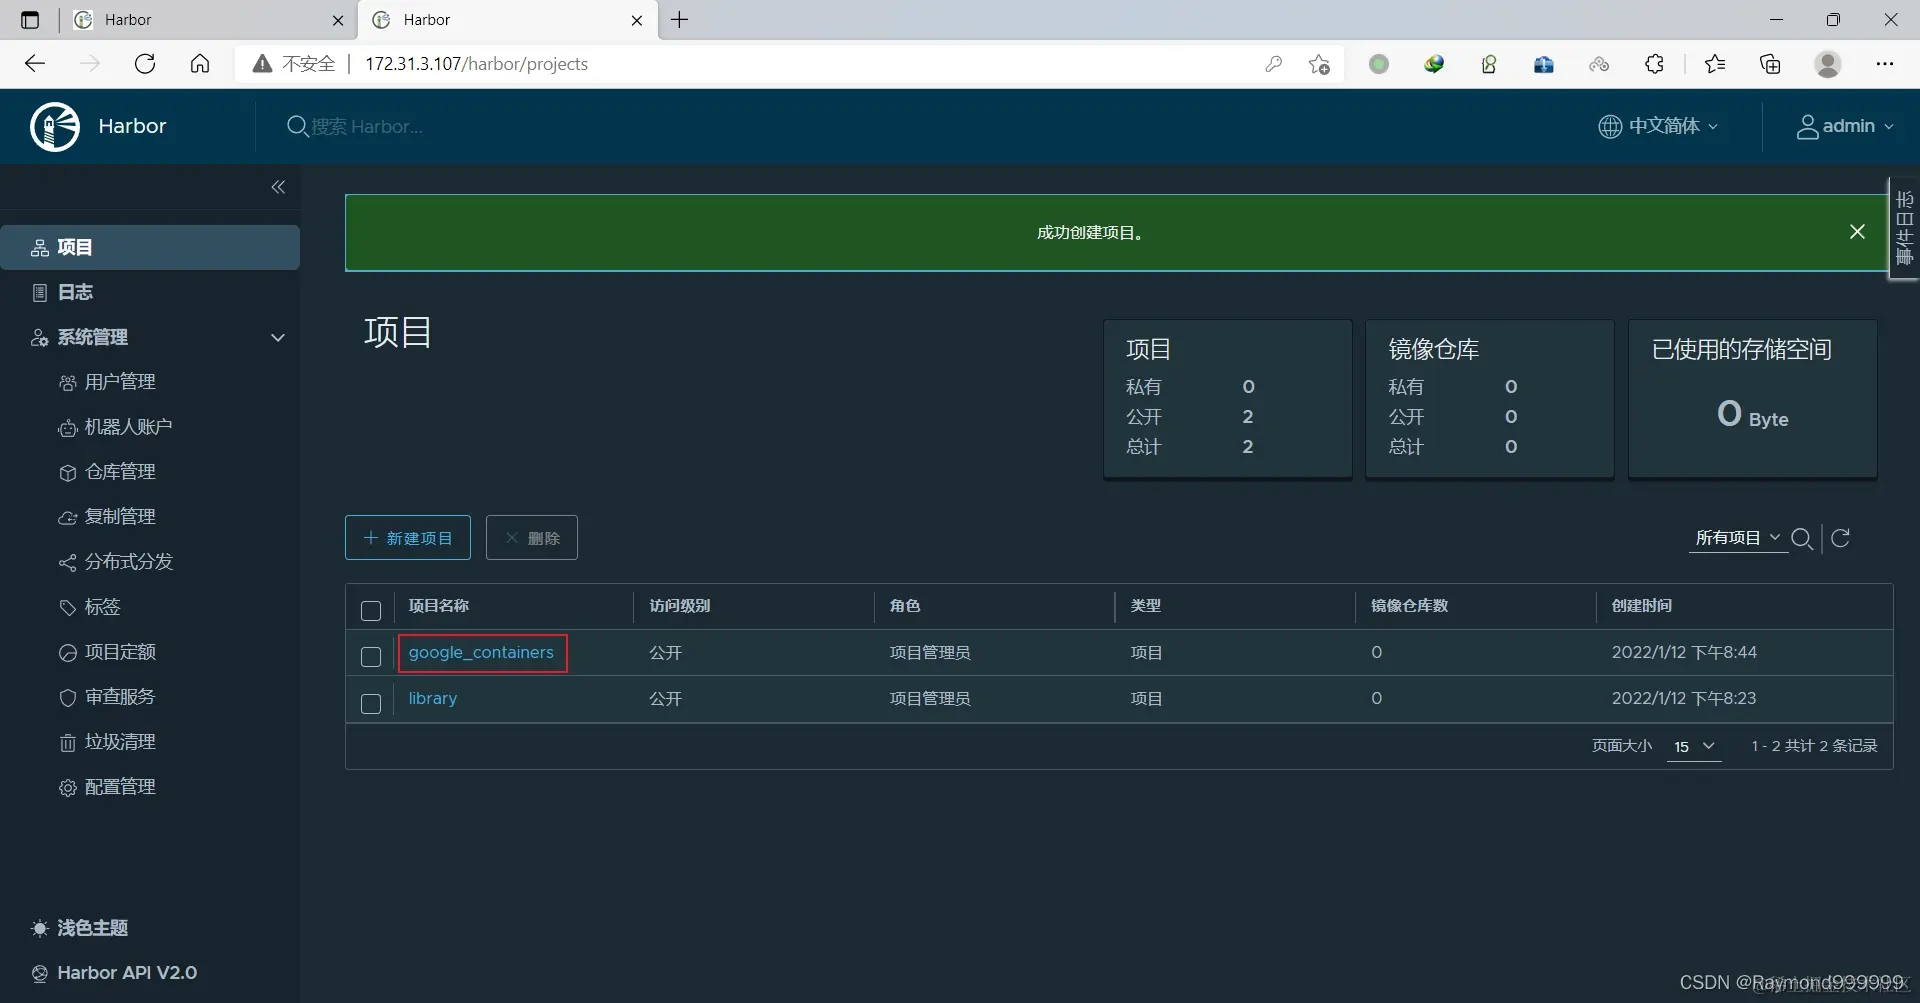This screenshot has height=1003, width=1920.
Task: Open browser extensions puzzle icon
Action: 1654,64
